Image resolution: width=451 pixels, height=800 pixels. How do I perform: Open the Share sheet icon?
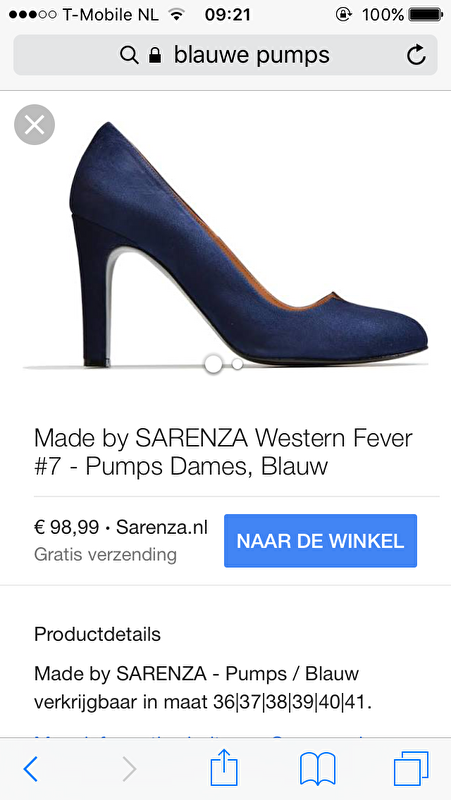(224, 766)
